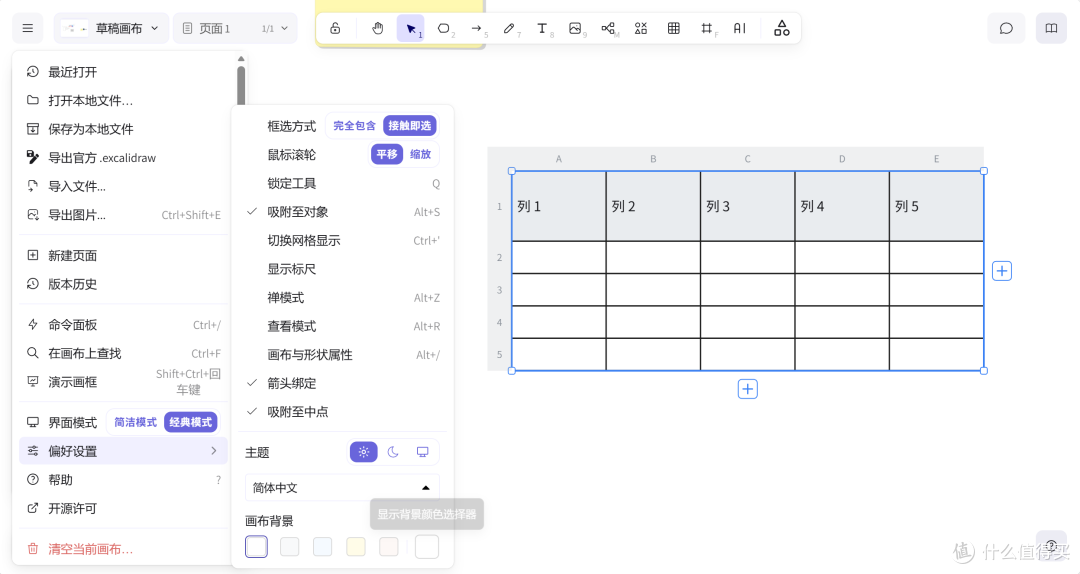Set mouse wheel to 缩放

pos(420,154)
